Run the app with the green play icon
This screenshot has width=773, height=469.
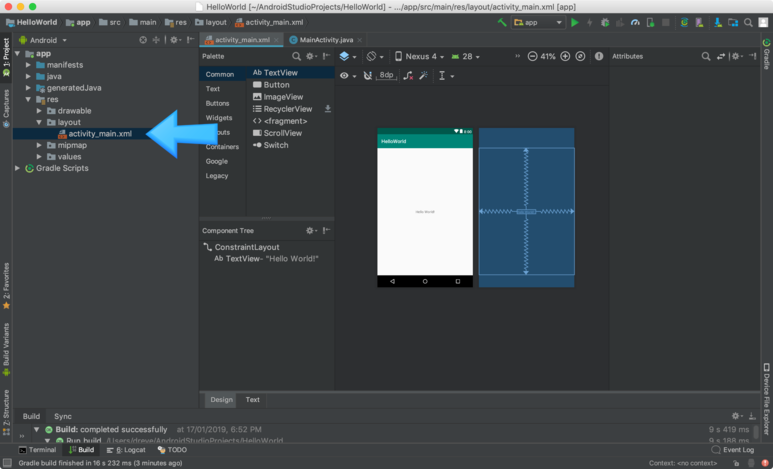[x=575, y=22]
